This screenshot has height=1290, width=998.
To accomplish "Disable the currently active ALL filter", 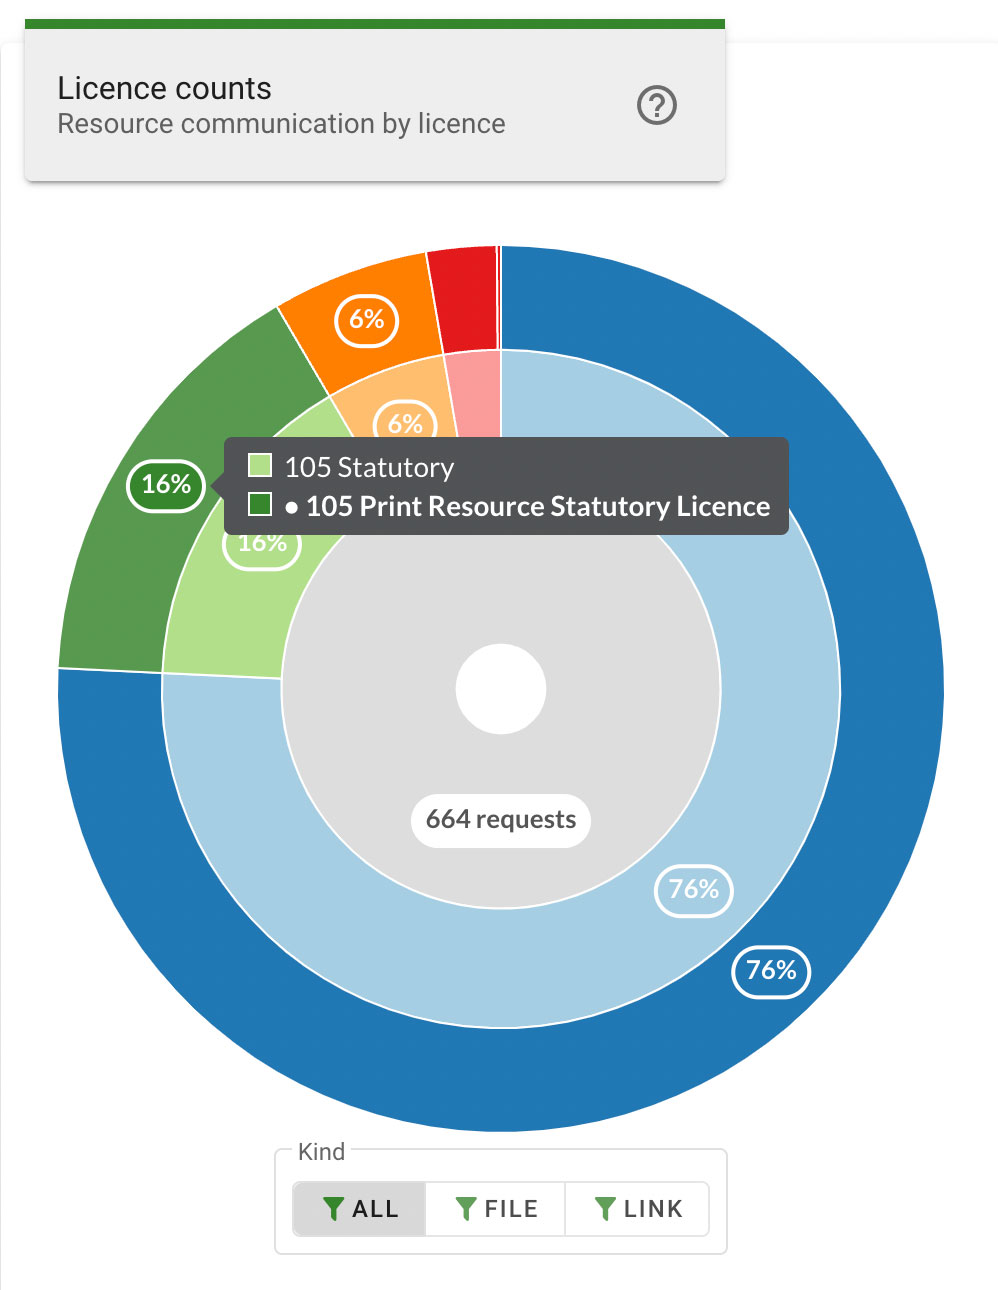I will [358, 1209].
